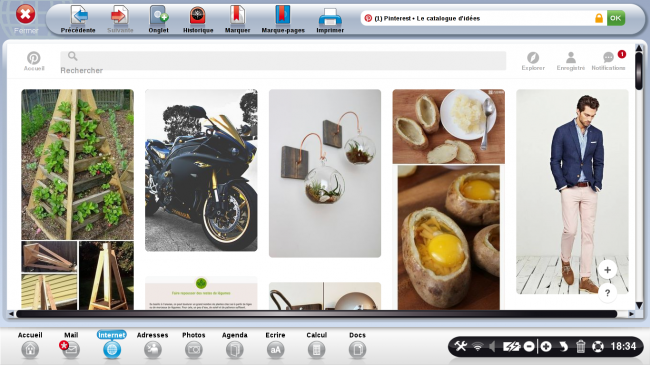Open the Agenda application
The image size is (650, 365).
coord(235,345)
